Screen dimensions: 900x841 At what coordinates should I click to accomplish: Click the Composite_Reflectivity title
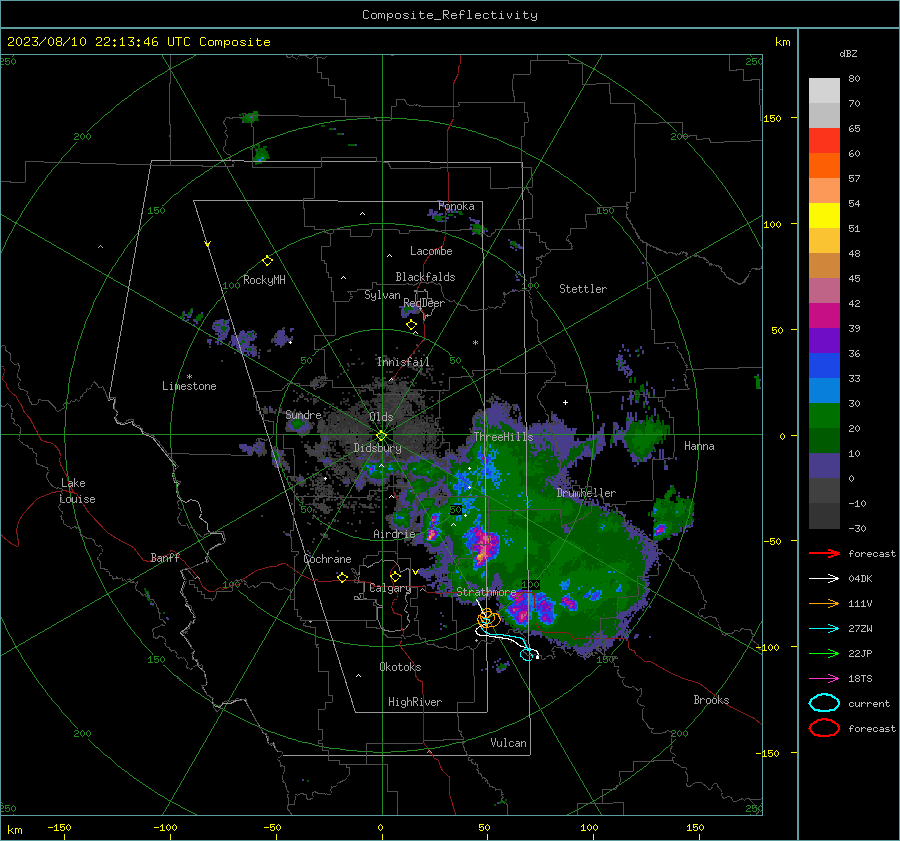click(449, 15)
